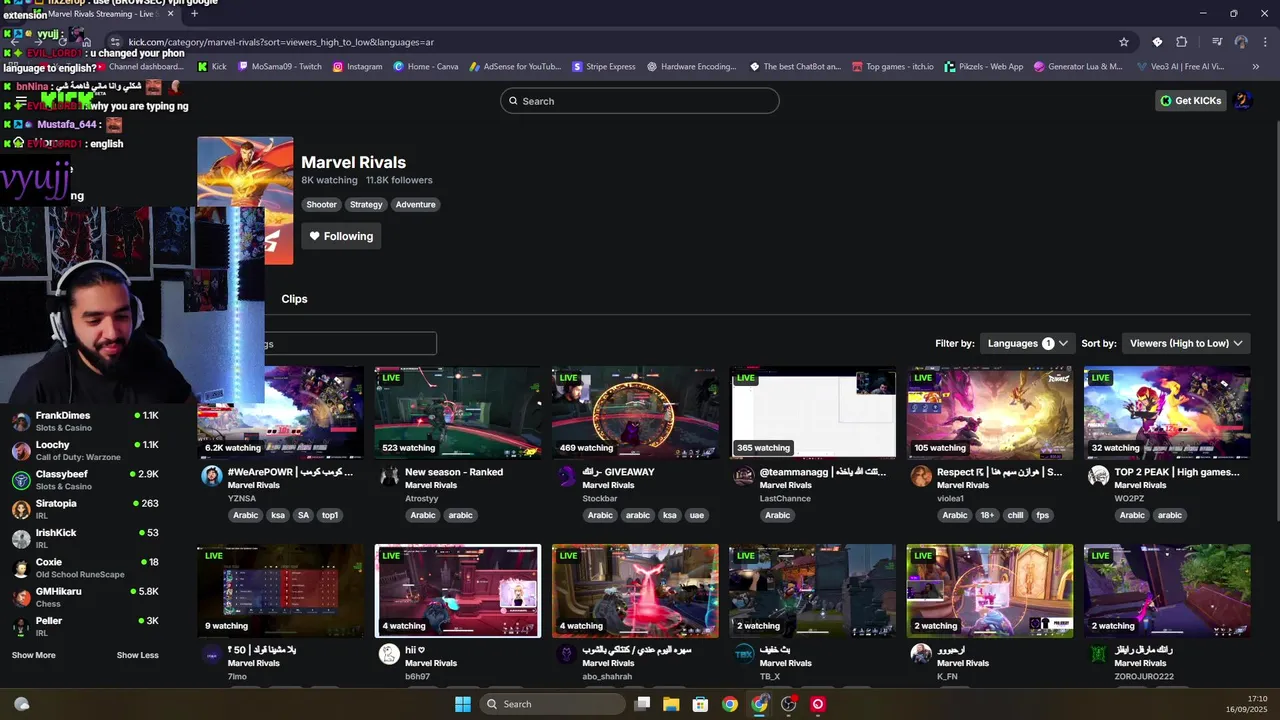Image resolution: width=1280 pixels, height=720 pixels.
Task: Click WO2PZ channel avatar icon
Action: [x=1098, y=476]
